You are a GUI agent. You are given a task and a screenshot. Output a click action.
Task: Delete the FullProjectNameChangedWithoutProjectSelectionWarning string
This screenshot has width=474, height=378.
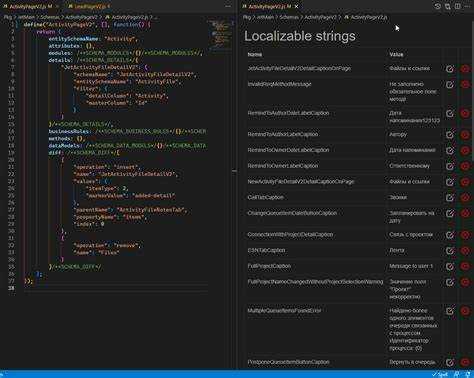(x=465, y=283)
